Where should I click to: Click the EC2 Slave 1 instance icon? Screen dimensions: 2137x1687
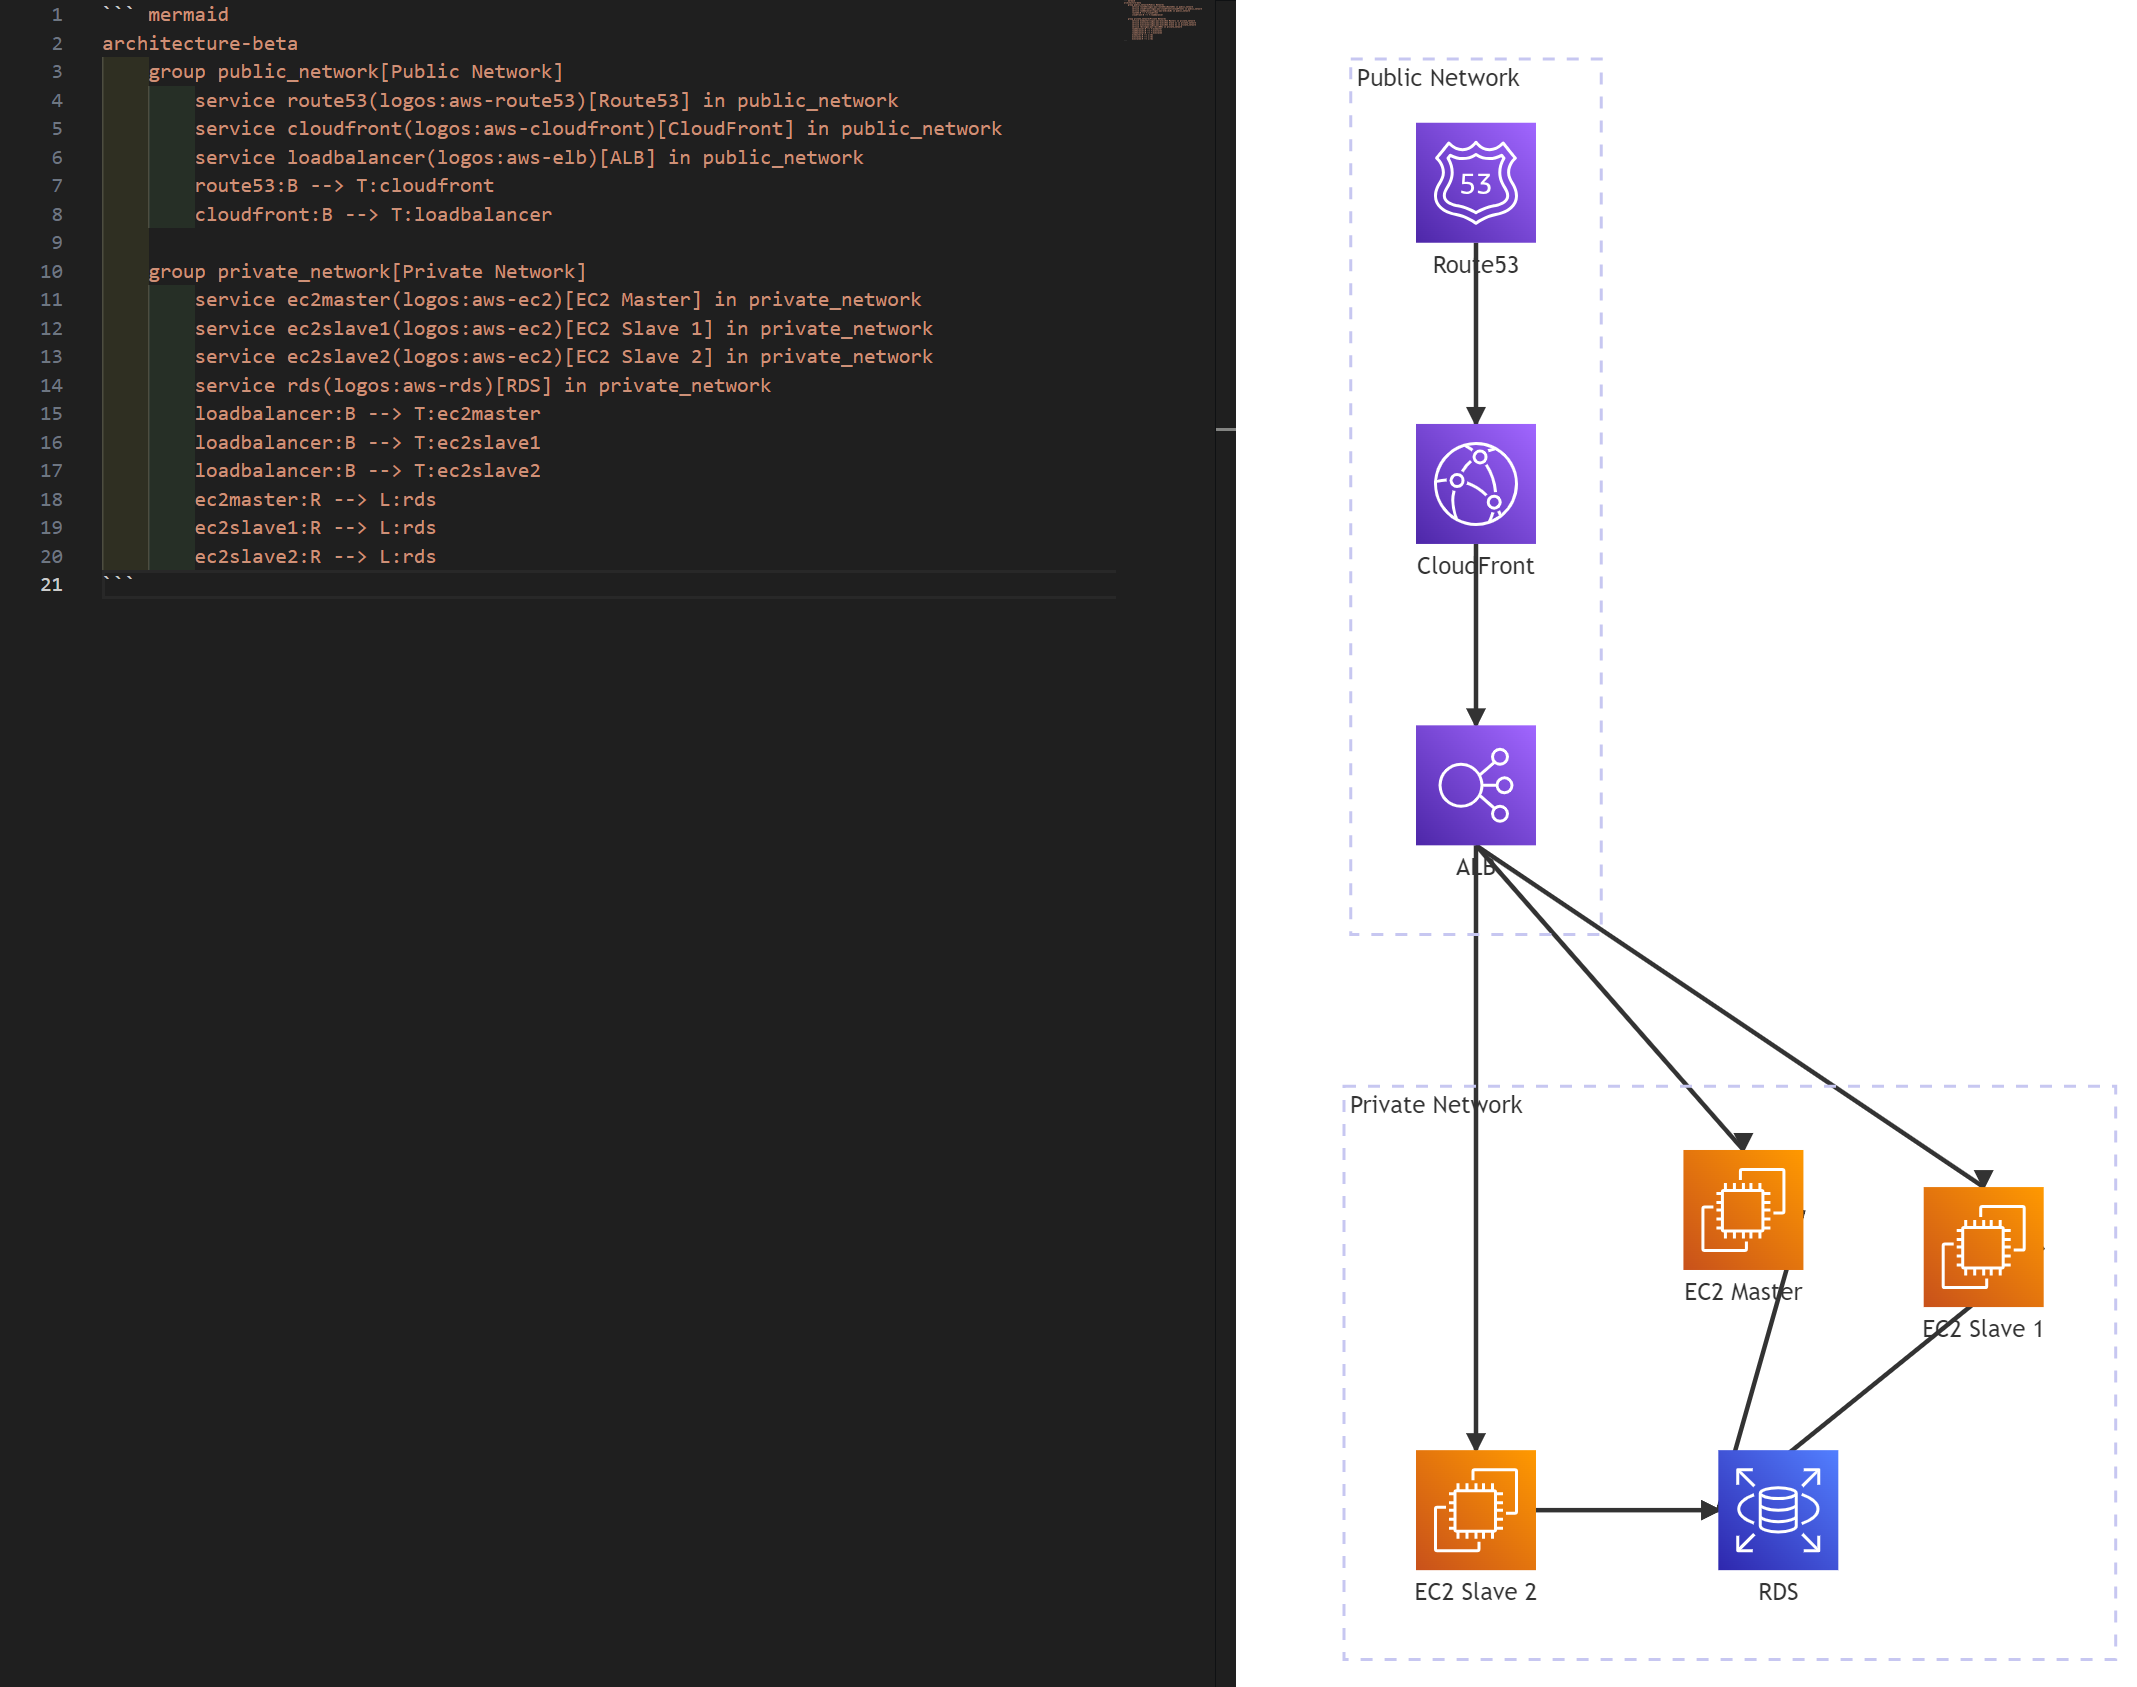pyautogui.click(x=1983, y=1246)
